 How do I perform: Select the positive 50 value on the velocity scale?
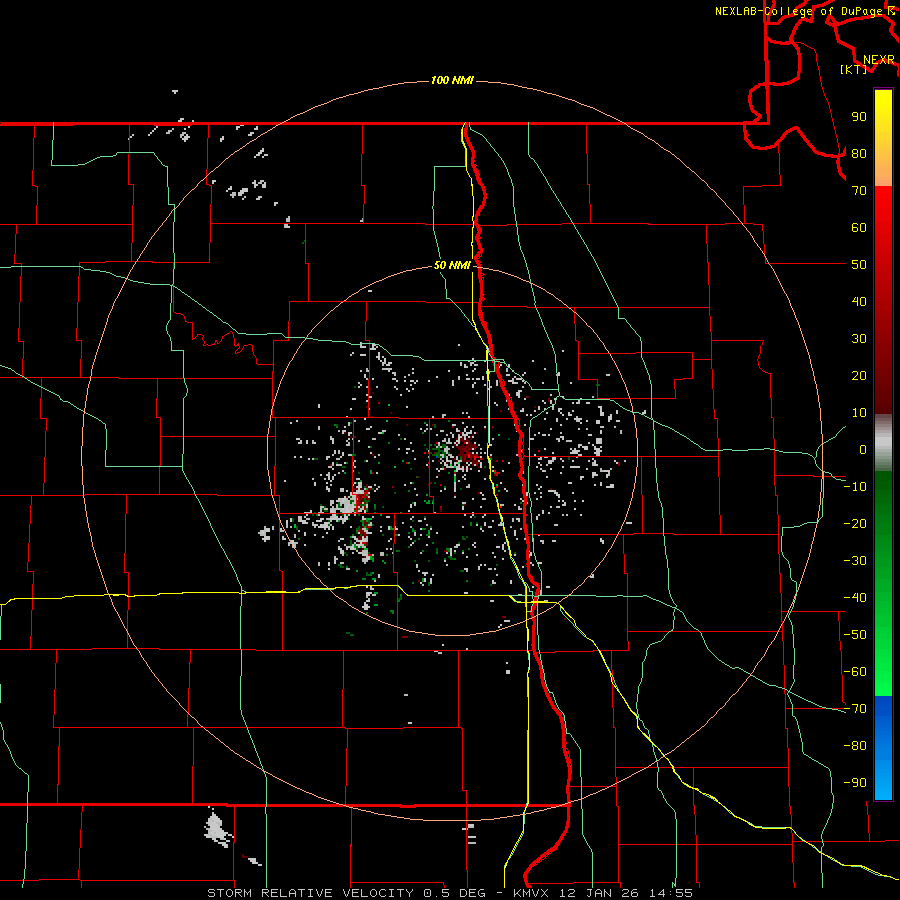(x=859, y=265)
